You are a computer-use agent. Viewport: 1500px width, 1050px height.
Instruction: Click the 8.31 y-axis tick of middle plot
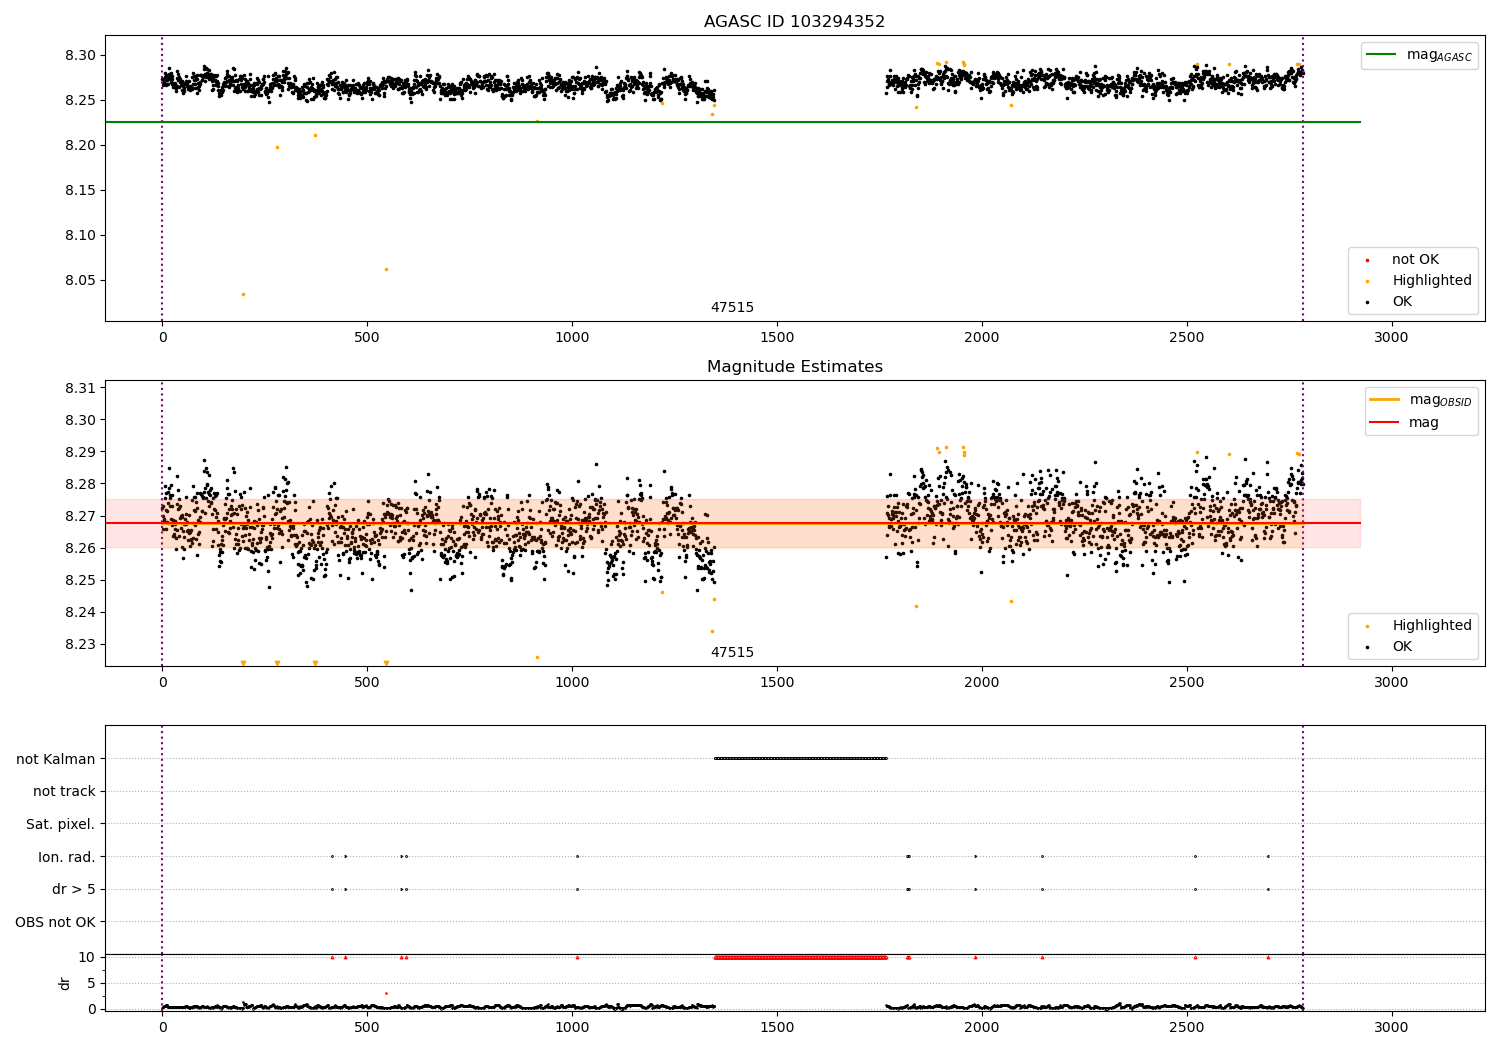tap(81, 388)
